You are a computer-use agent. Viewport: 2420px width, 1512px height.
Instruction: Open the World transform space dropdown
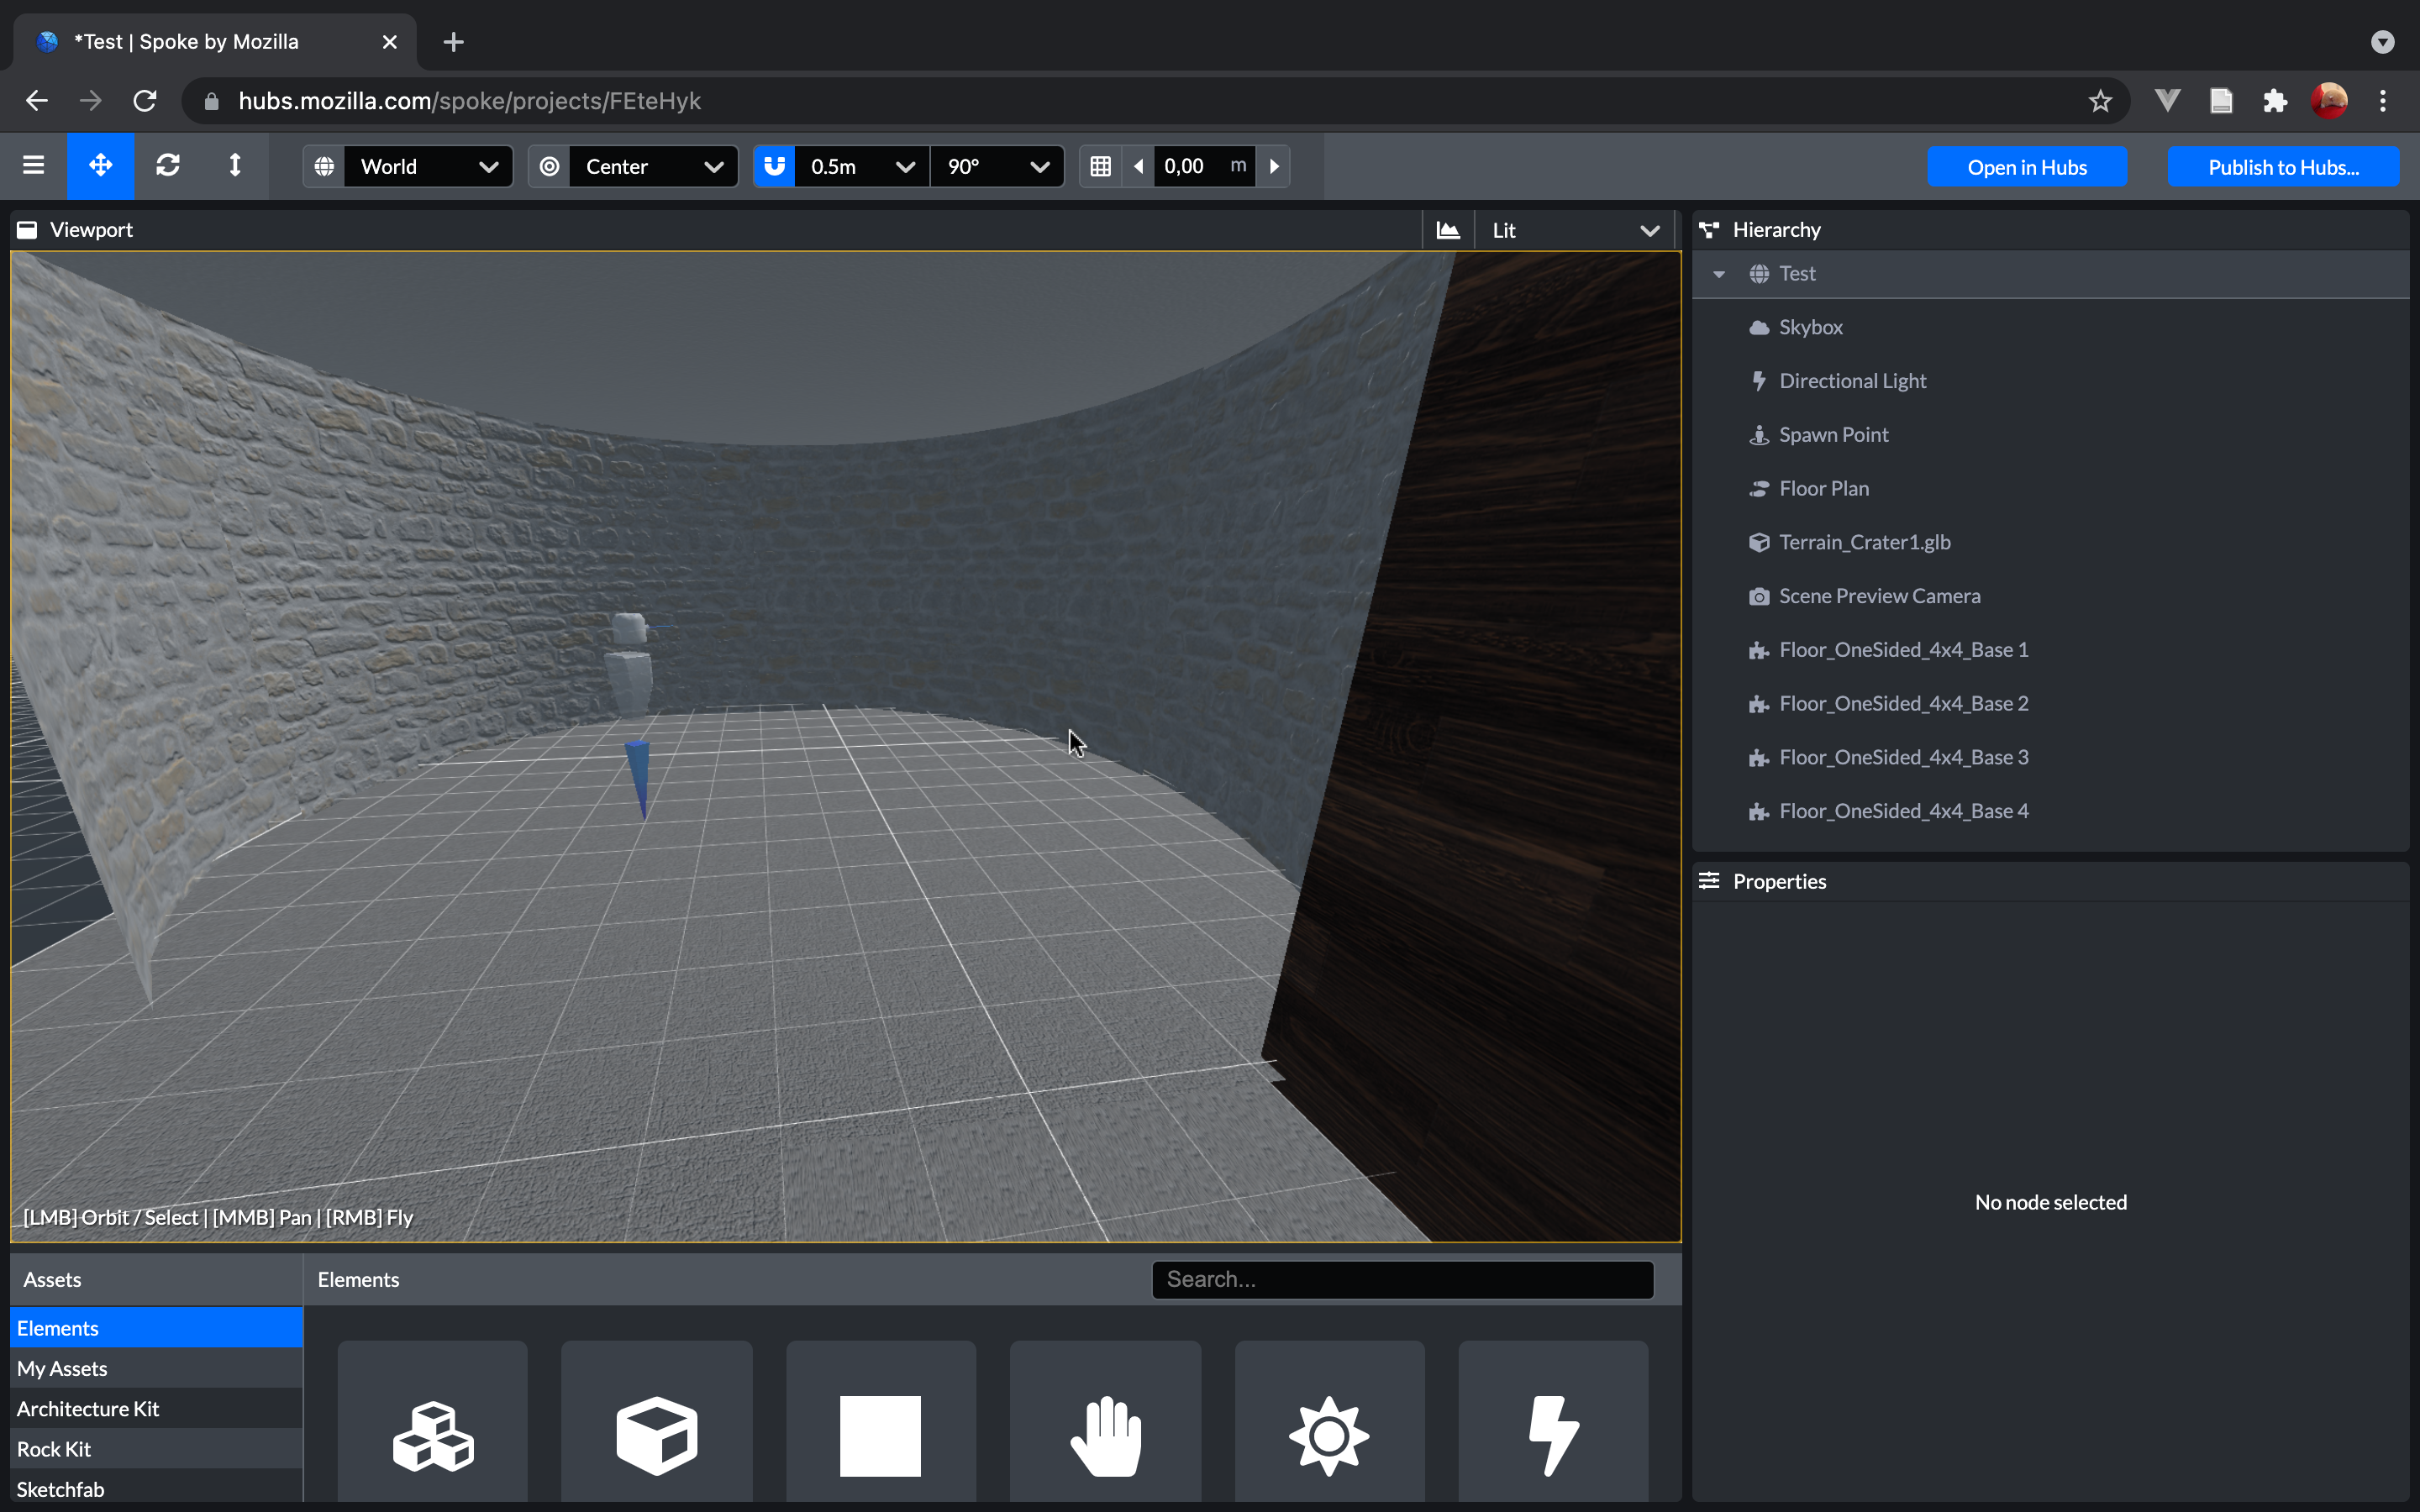click(428, 166)
